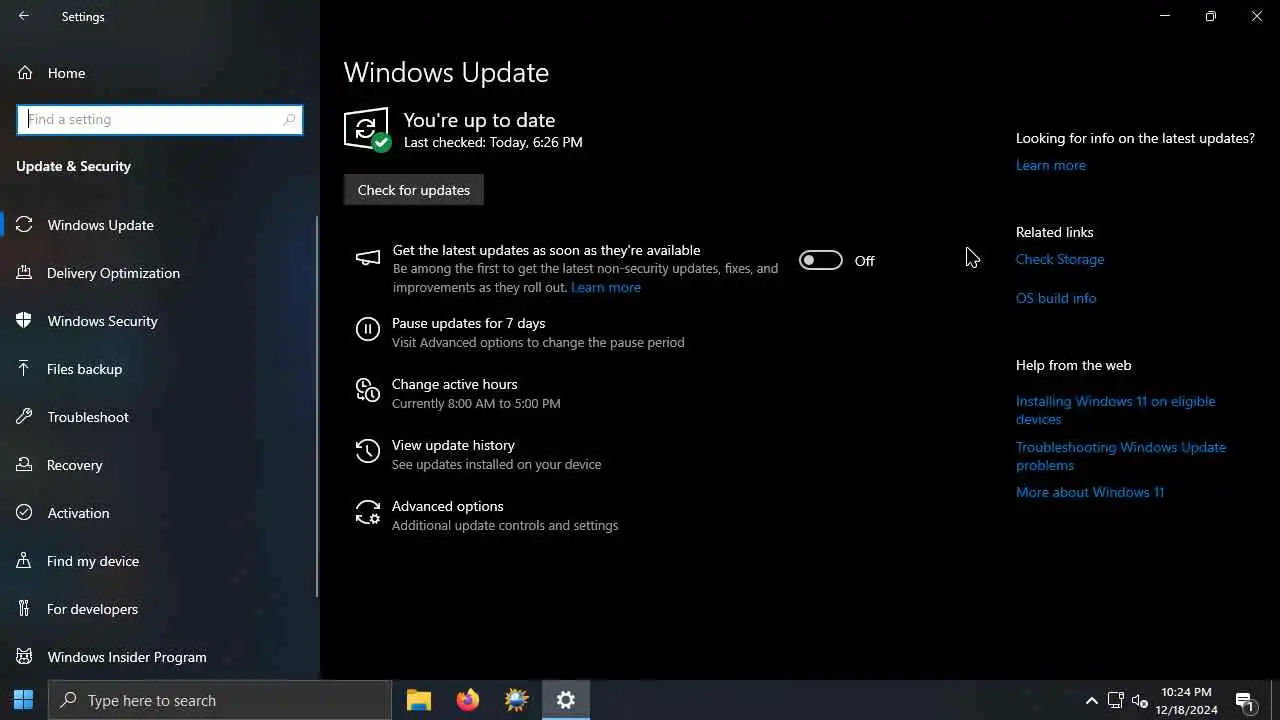The width and height of the screenshot is (1280, 720).
Task: Click the search magnifier in Find a setting
Action: [x=289, y=119]
